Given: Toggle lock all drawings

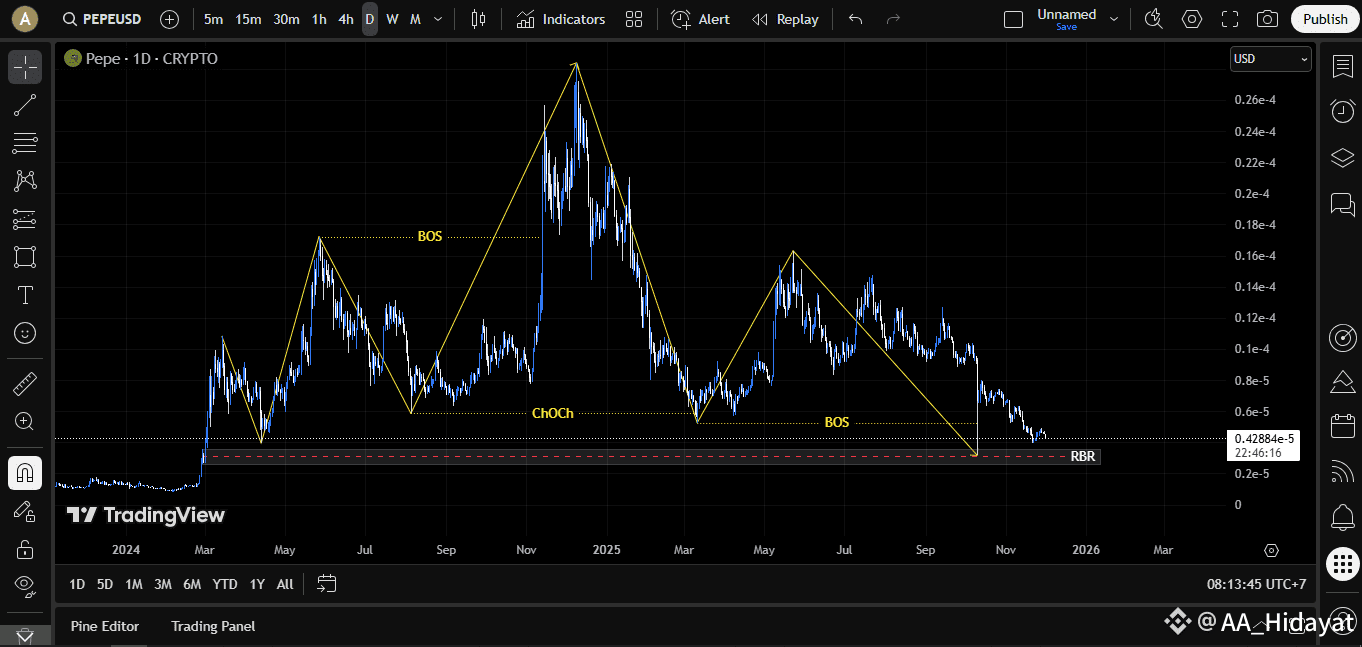Looking at the screenshot, I should point(25,548).
